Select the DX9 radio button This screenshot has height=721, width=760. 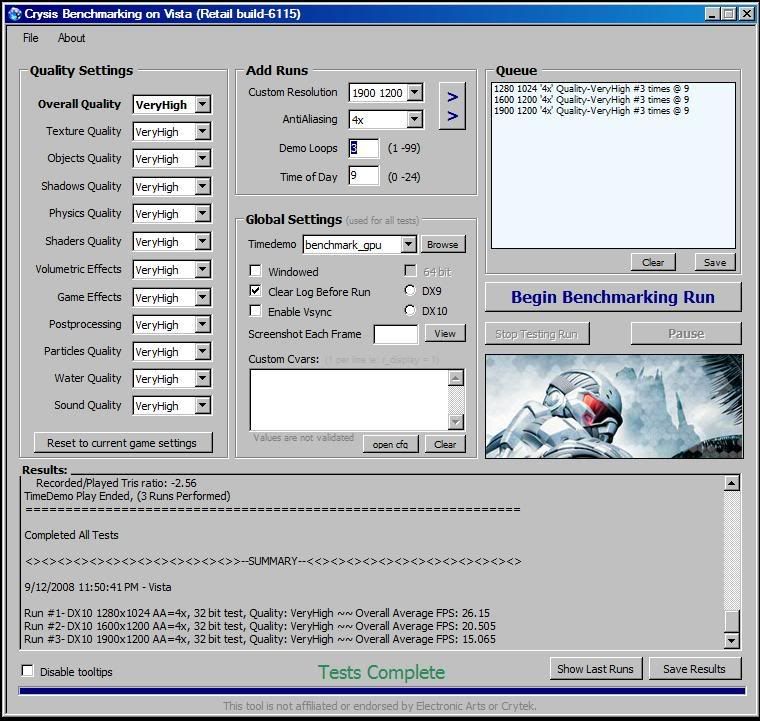click(x=410, y=290)
